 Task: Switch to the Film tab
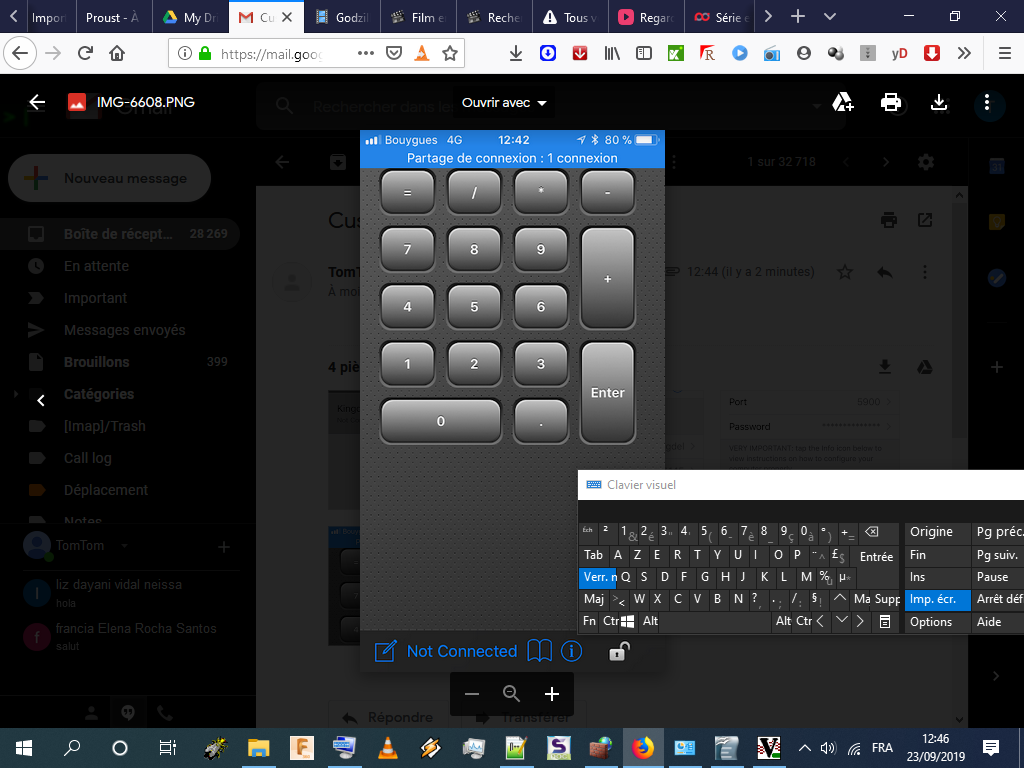click(418, 17)
